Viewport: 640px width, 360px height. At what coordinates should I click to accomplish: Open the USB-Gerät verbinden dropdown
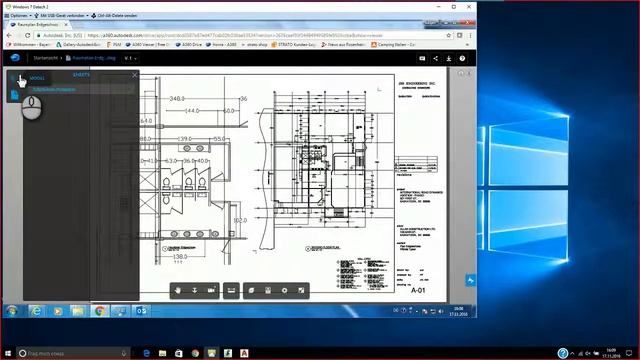tap(62, 16)
